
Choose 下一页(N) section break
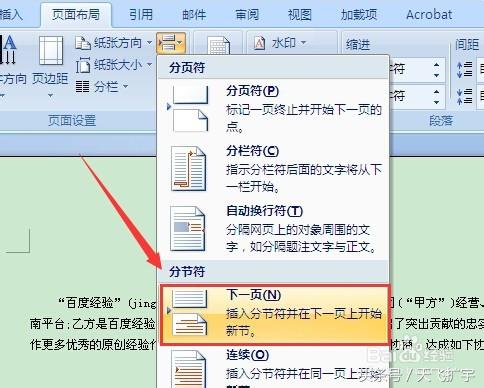pyautogui.click(x=275, y=314)
